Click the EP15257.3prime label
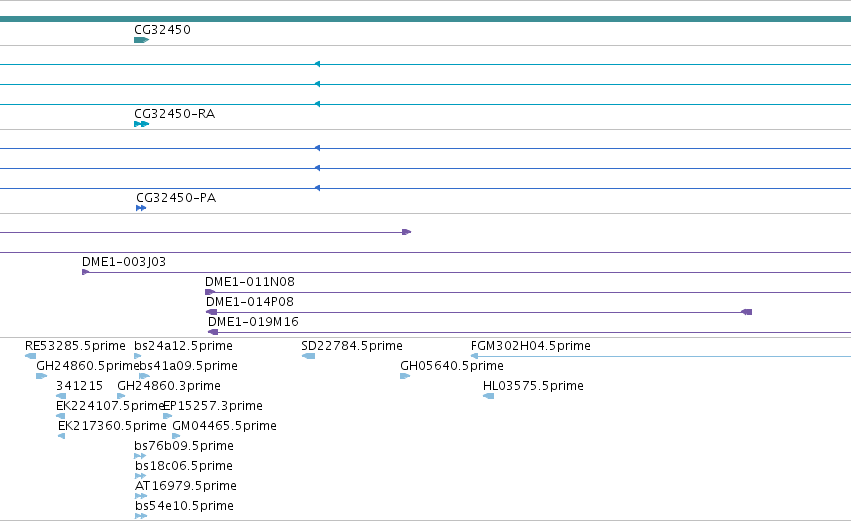The image size is (851, 521). [213, 406]
